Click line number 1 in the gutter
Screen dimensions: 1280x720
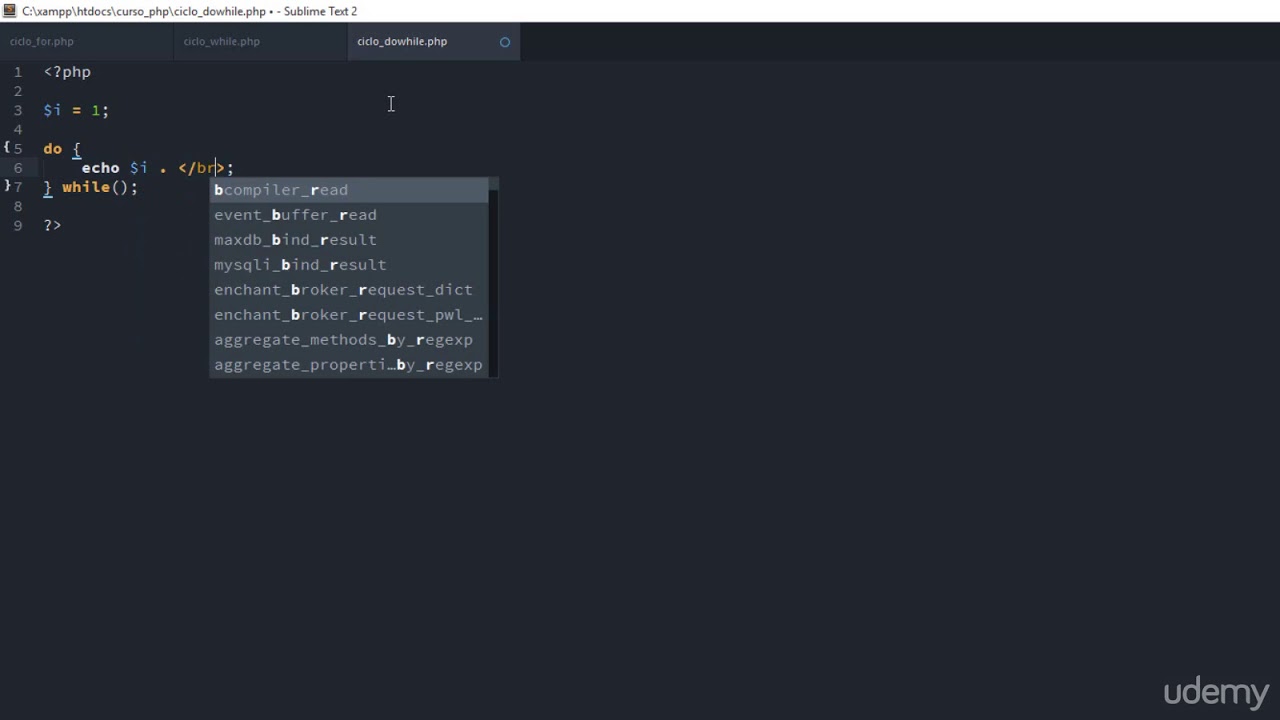18,72
